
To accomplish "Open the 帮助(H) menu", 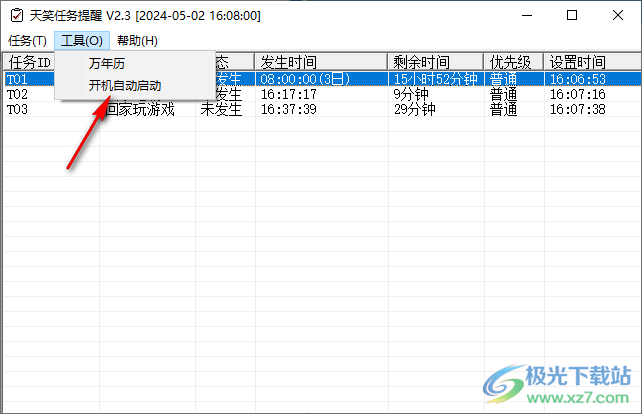I will [x=137, y=41].
